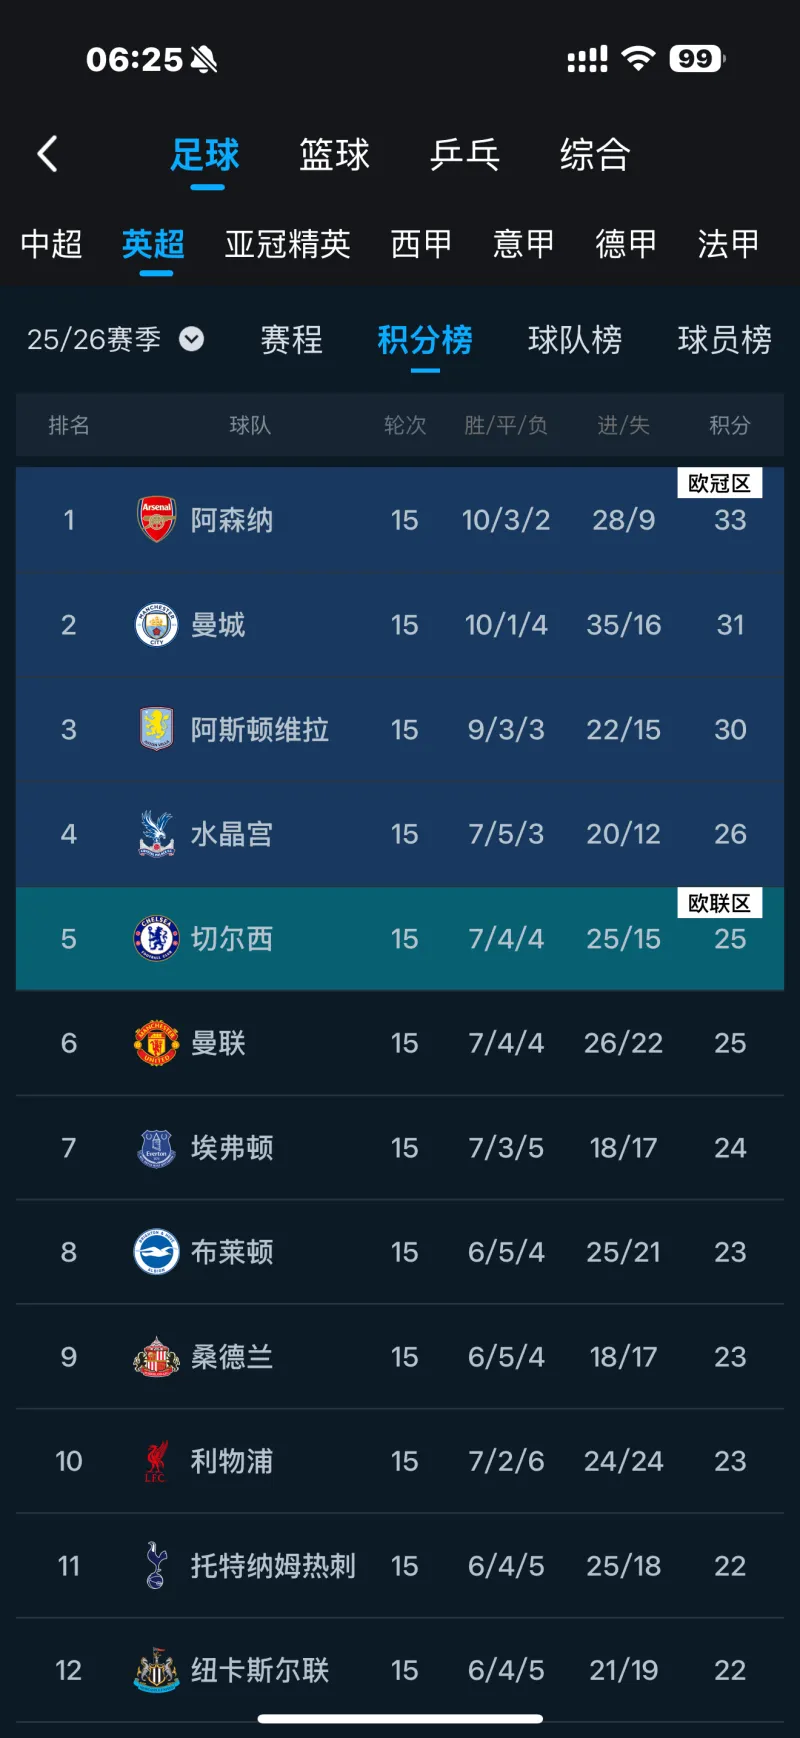
Task: Switch to the 篮球 tab
Action: (x=334, y=155)
